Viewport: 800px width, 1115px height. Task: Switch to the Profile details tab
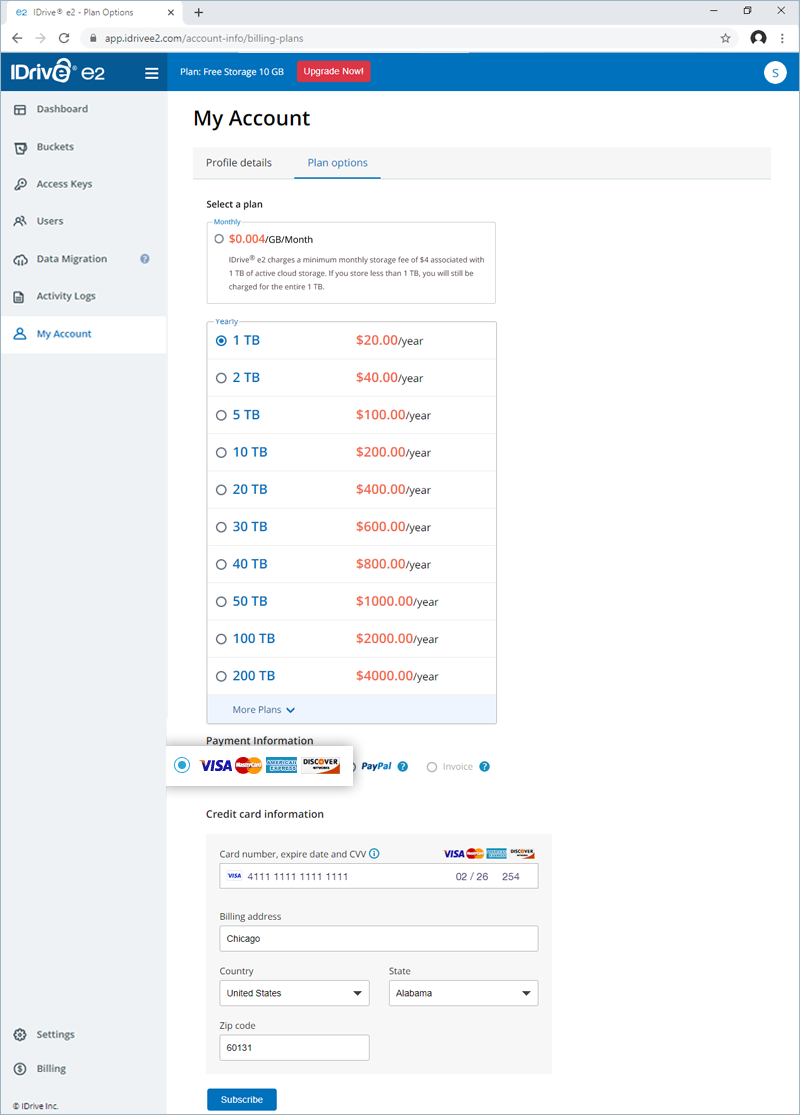(x=239, y=162)
